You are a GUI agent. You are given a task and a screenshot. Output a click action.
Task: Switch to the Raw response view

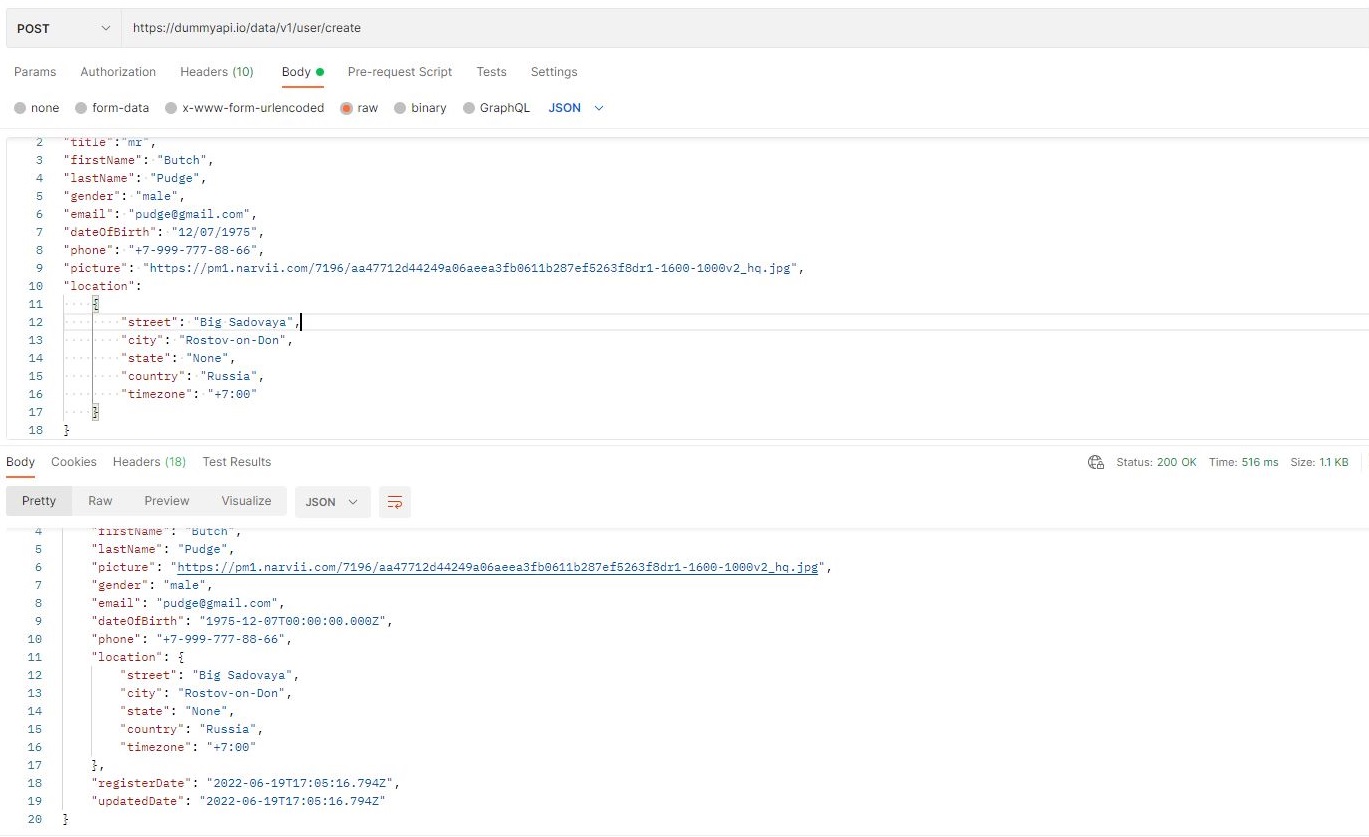pyautogui.click(x=100, y=500)
